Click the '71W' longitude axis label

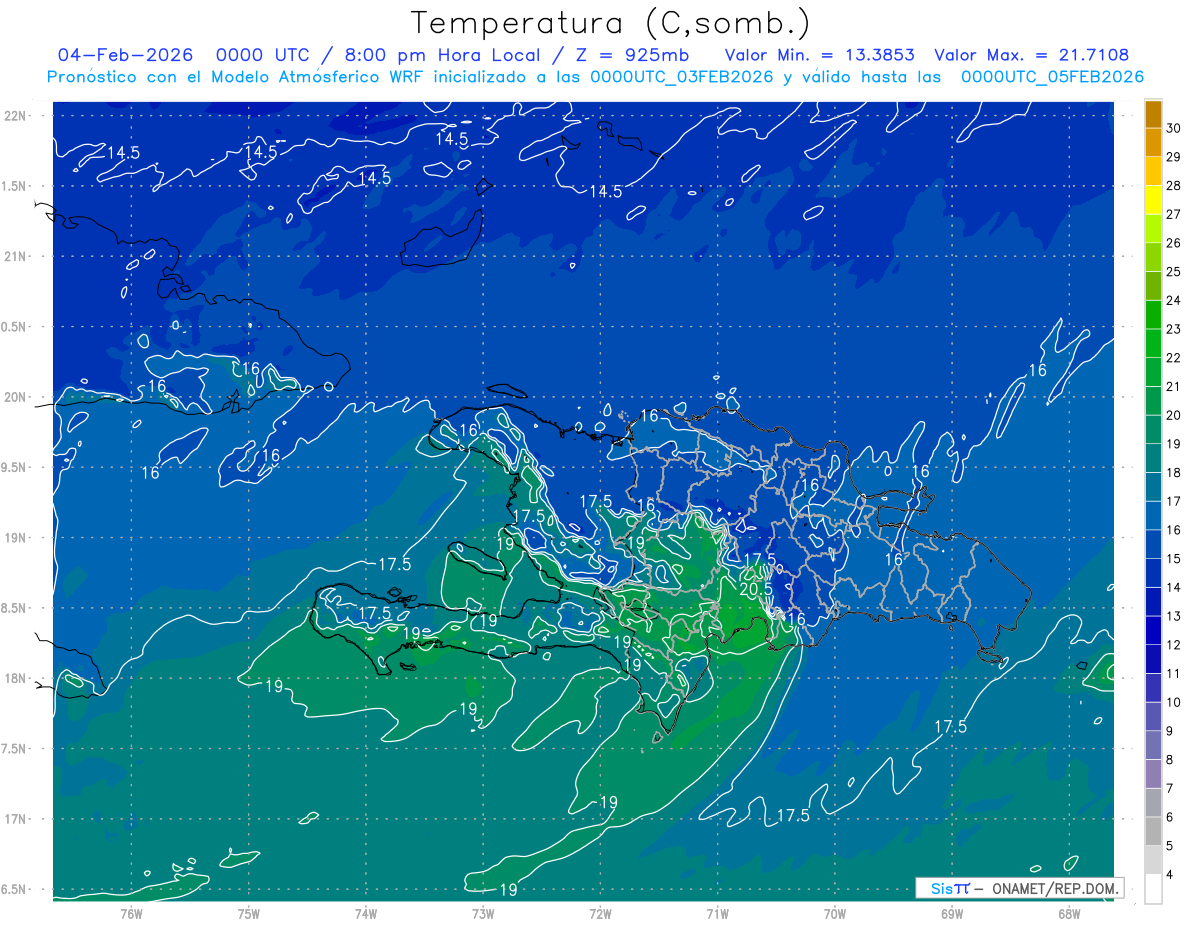click(718, 913)
